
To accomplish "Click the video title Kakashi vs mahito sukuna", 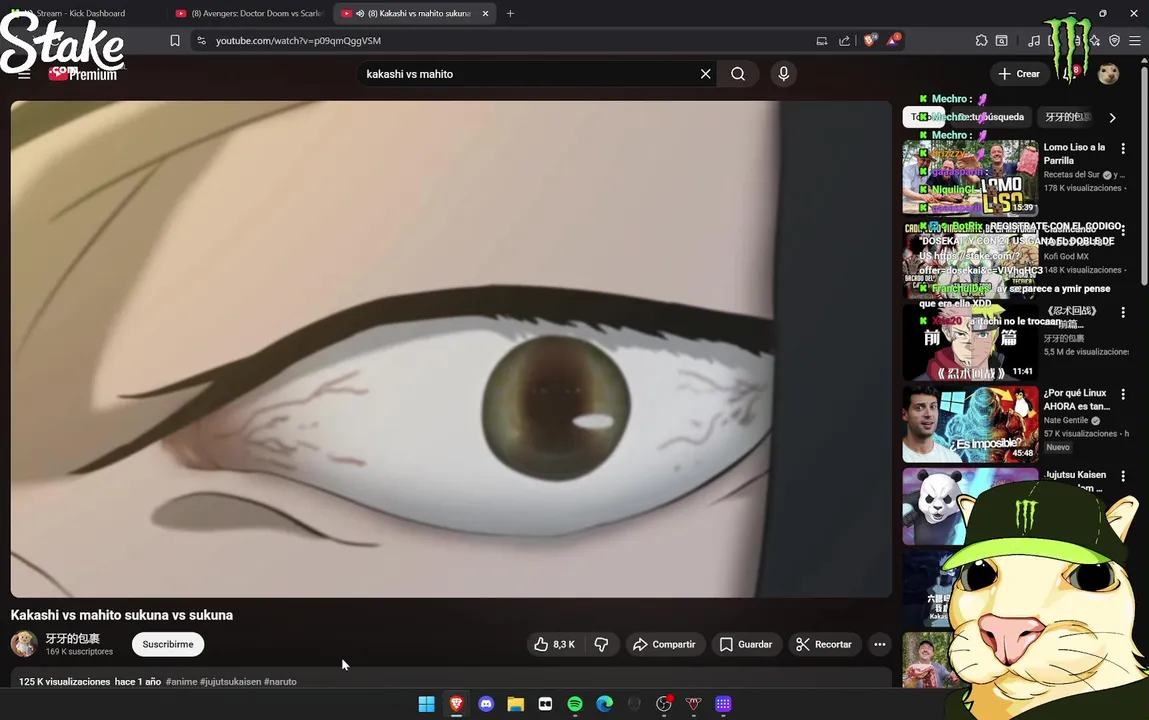I will (122, 615).
